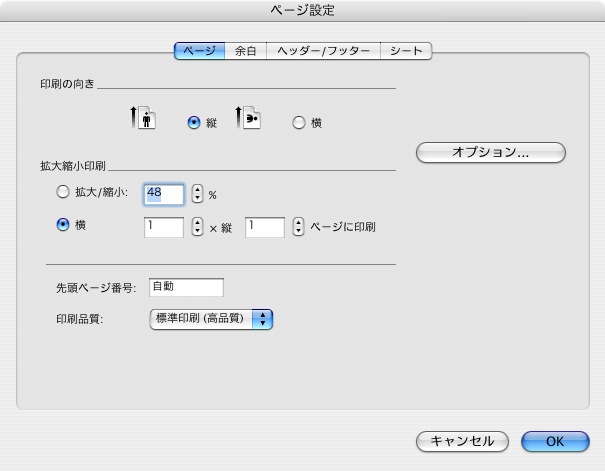Viewport: 605px width, 471px height.
Task: Select the 横 fit-to-pages radio button
Action: pyautogui.click(x=64, y=226)
